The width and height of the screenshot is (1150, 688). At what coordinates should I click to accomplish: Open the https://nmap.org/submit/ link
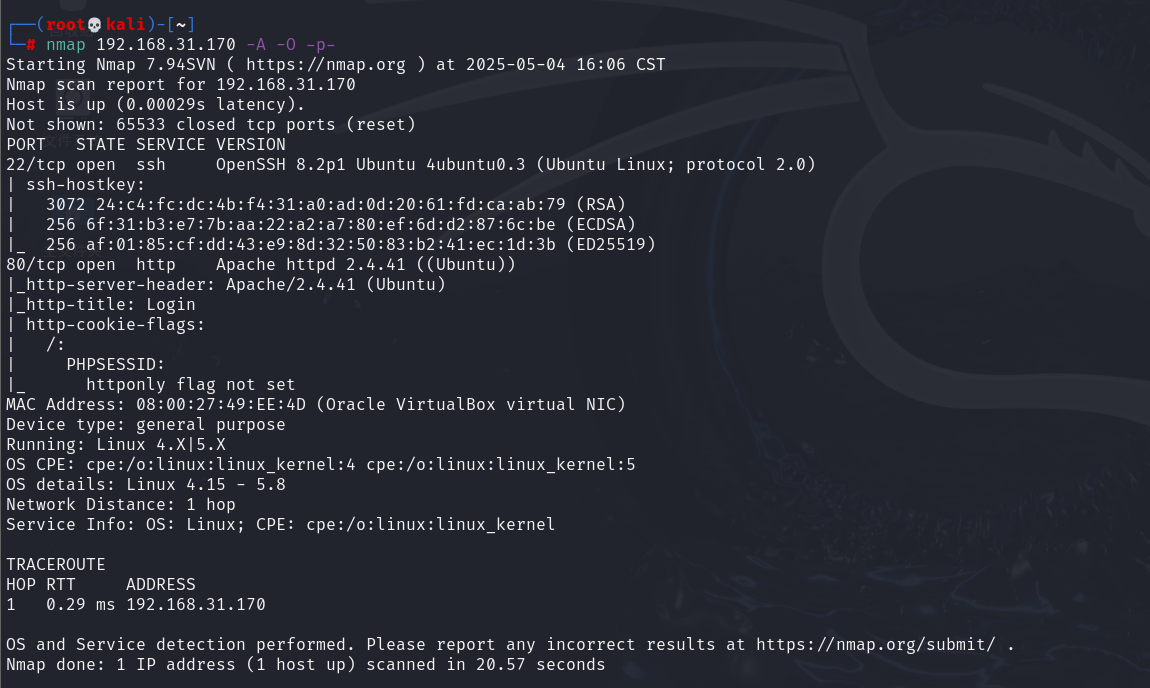point(876,645)
